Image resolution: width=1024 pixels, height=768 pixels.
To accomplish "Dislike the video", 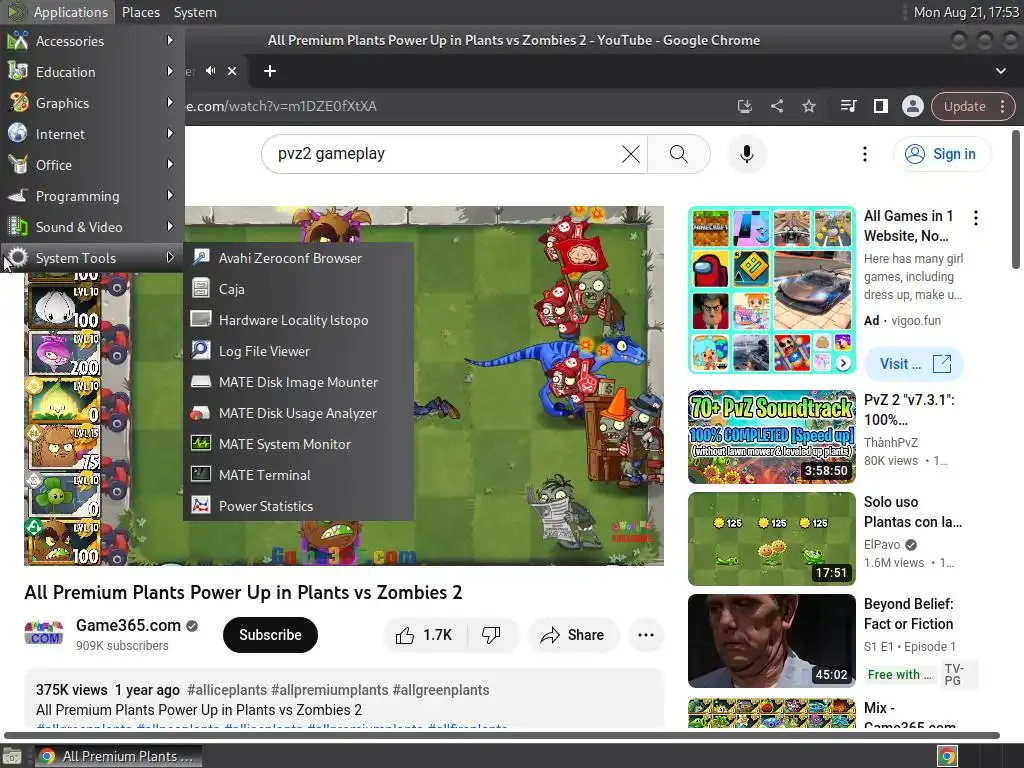I will click(x=491, y=635).
